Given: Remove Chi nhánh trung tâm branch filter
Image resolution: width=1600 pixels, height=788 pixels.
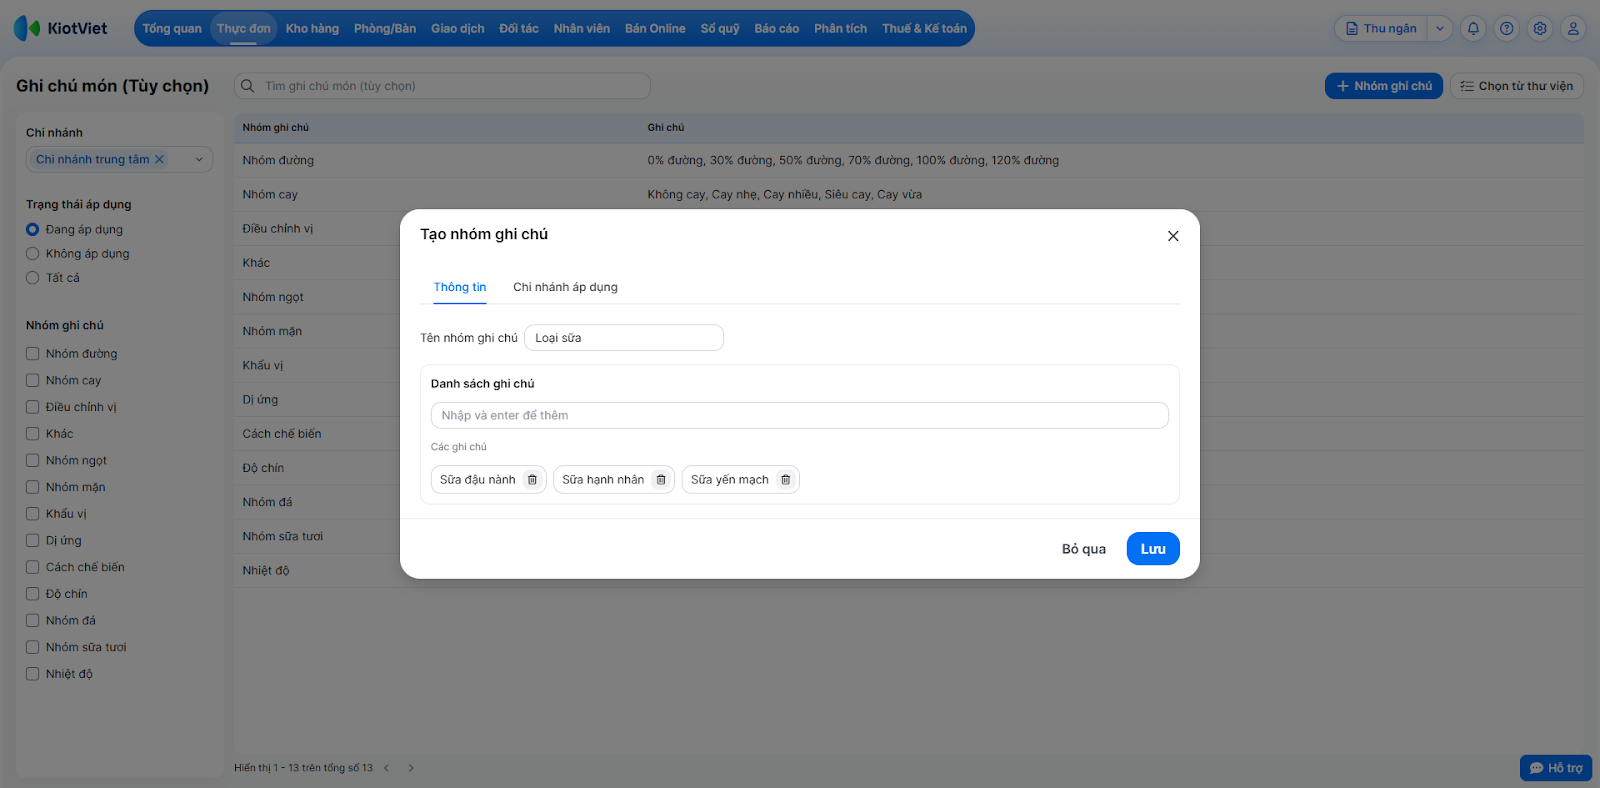Looking at the screenshot, I should point(159,159).
